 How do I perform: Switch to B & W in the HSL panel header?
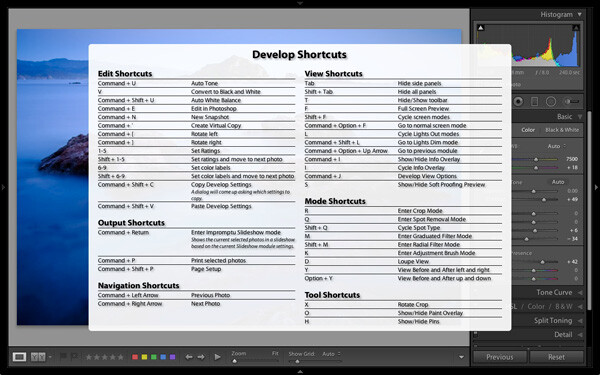[x=564, y=307]
